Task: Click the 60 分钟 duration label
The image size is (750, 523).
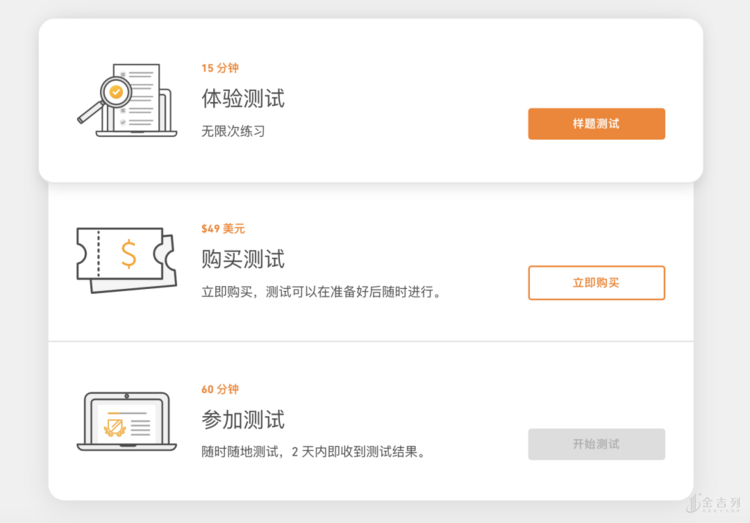Action: [220, 389]
